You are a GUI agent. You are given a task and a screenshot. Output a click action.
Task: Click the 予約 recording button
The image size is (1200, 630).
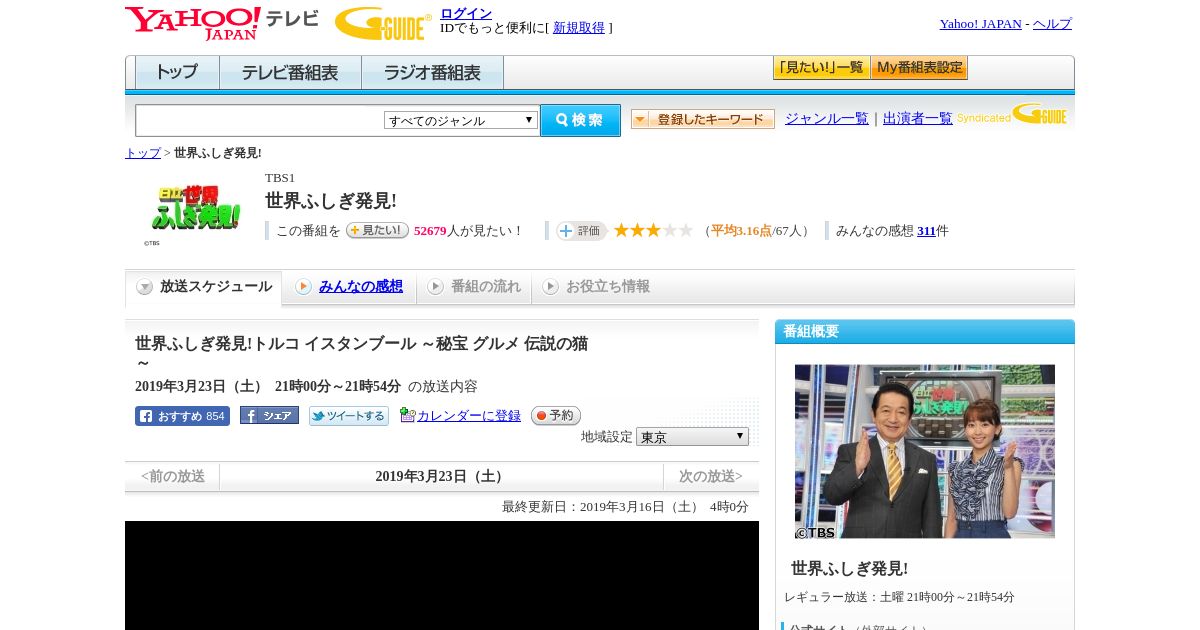pos(555,416)
